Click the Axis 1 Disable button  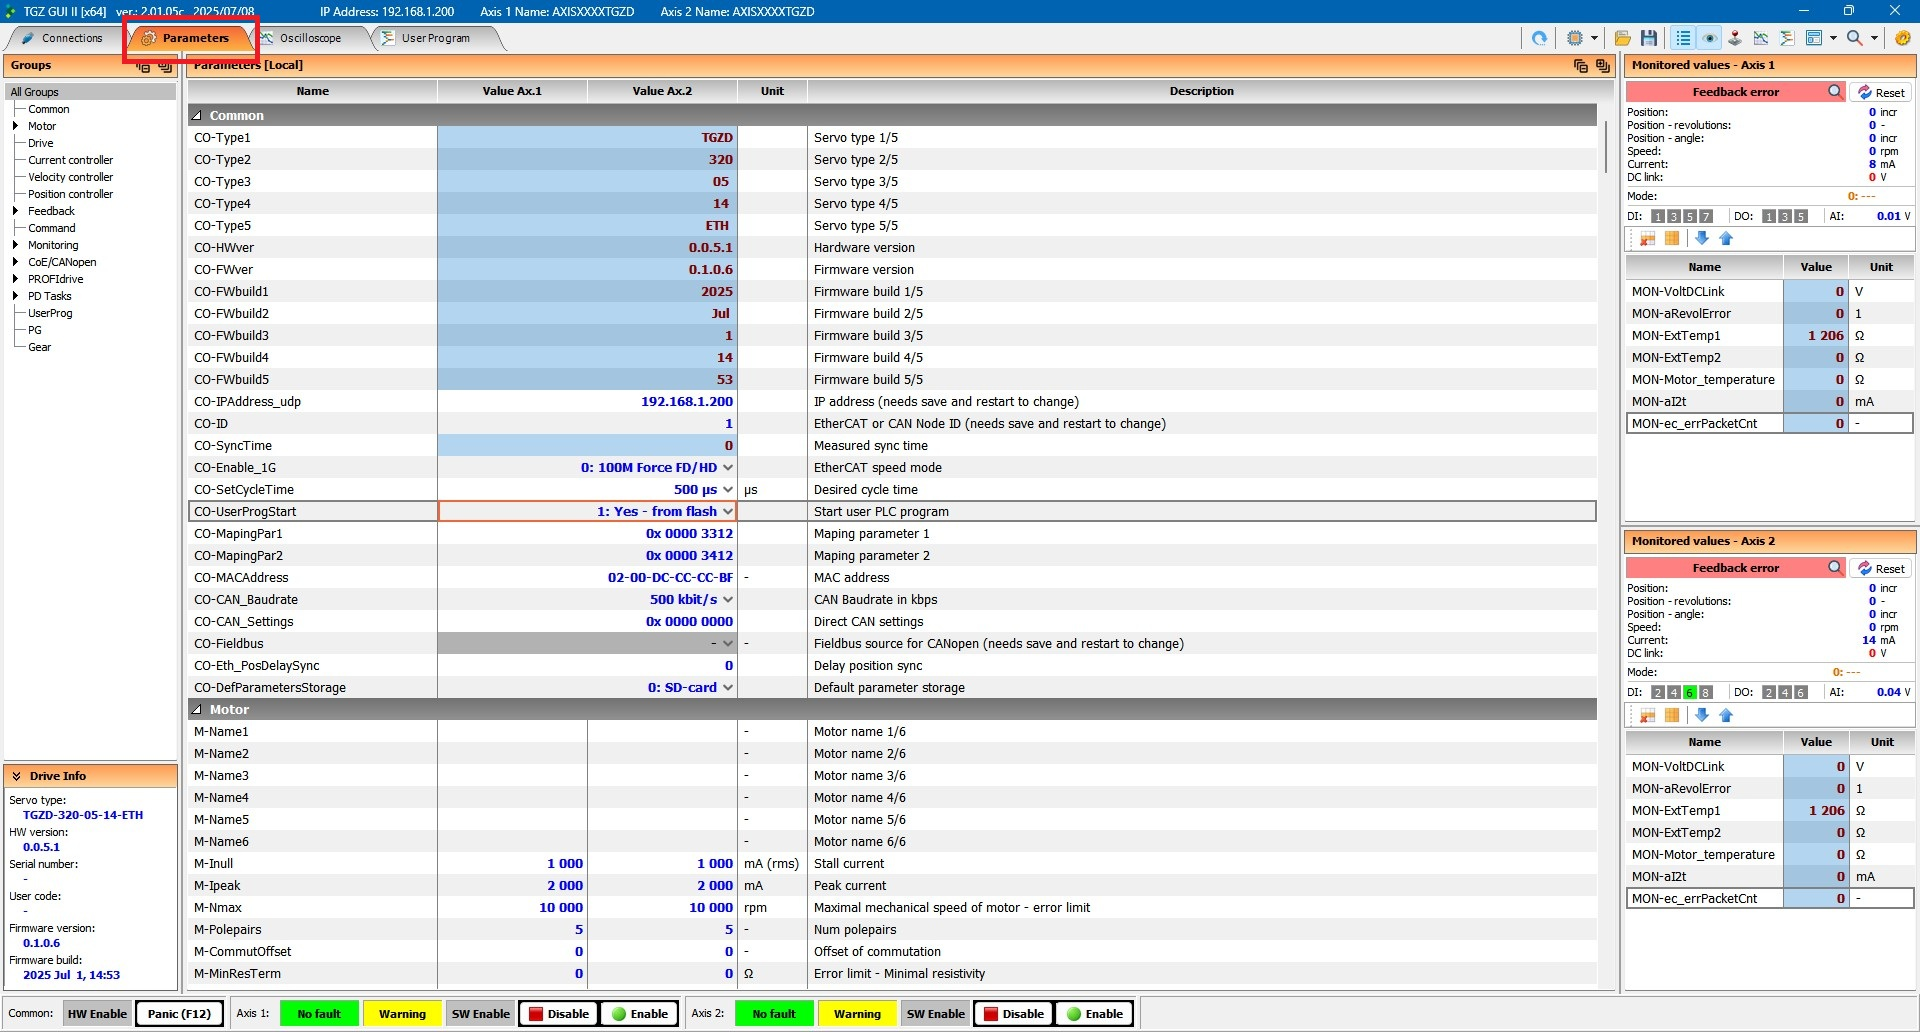(x=558, y=1014)
